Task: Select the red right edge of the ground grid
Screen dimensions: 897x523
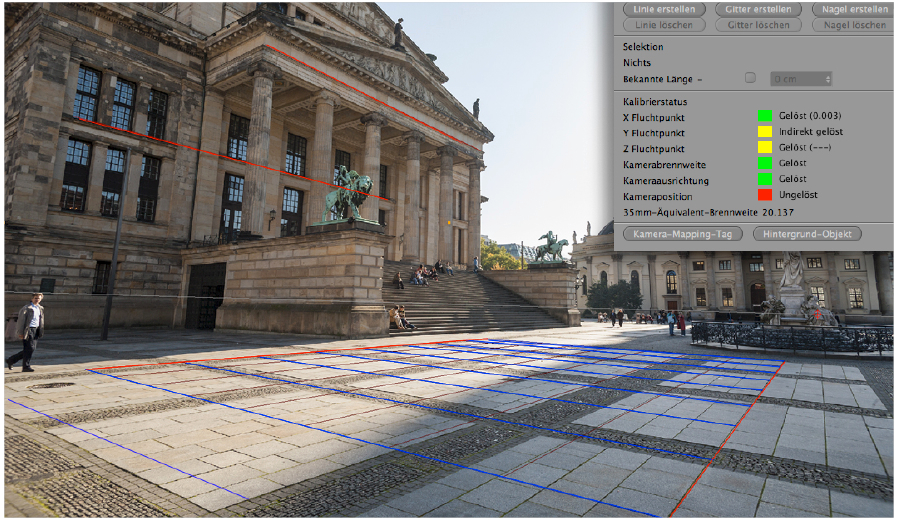Action: (x=726, y=439)
